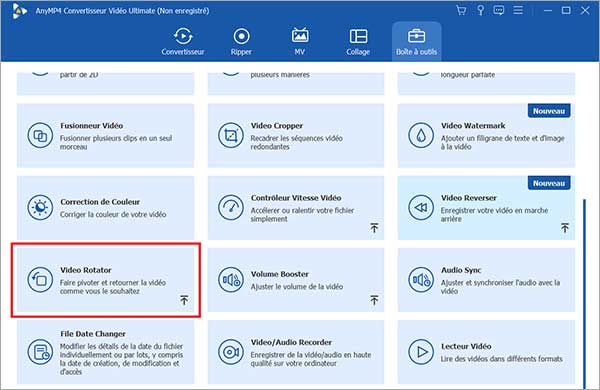
Task: Pin Video Rotator to top arrow
Action: [x=184, y=300]
